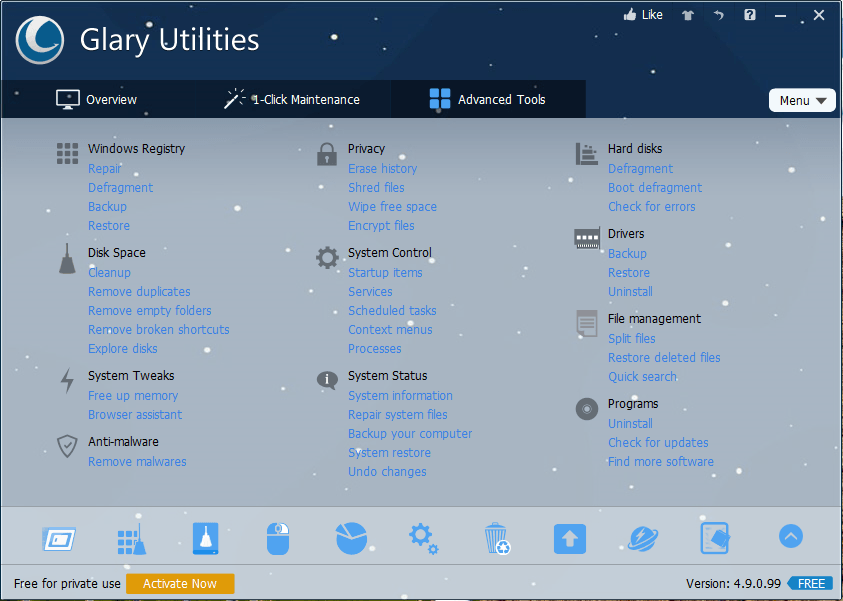
Task: Click the Anti-malware shield icon
Action: tap(67, 446)
